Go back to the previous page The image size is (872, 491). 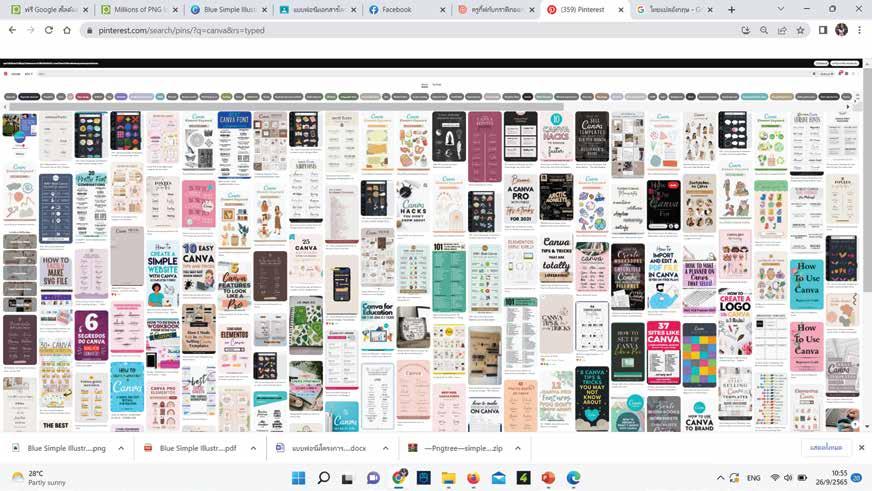[12, 30]
